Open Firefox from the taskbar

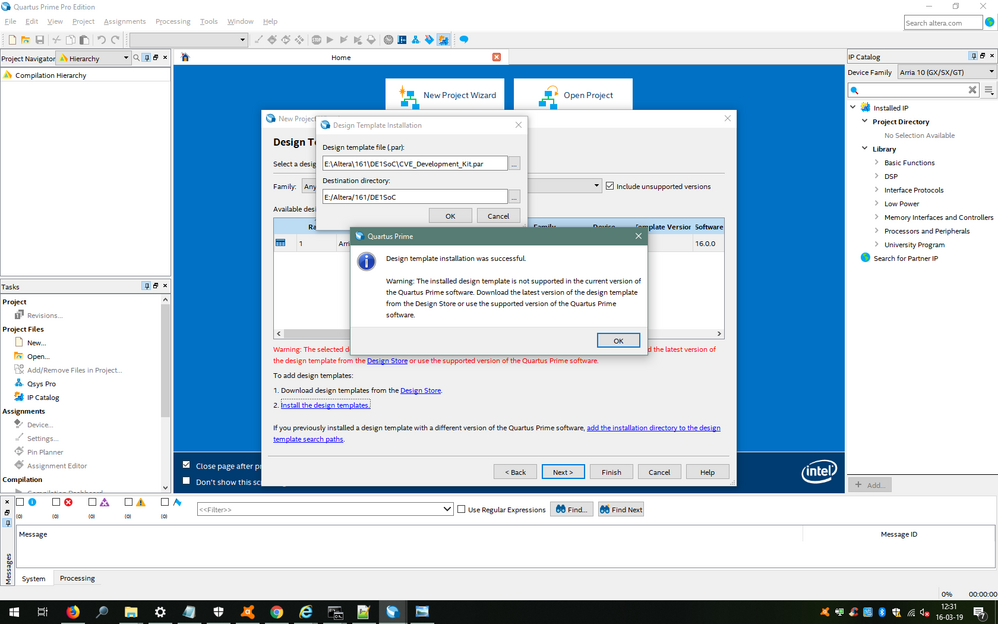tap(73, 612)
